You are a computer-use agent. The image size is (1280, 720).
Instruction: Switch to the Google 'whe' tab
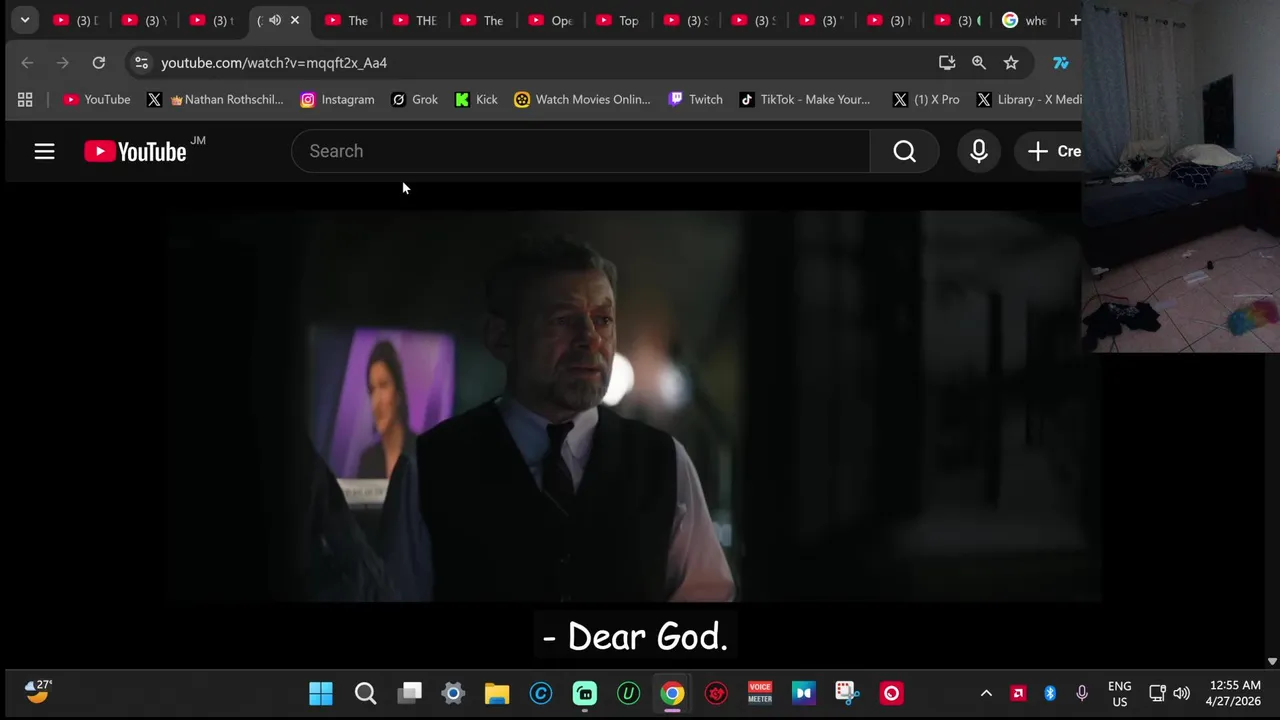1024,20
